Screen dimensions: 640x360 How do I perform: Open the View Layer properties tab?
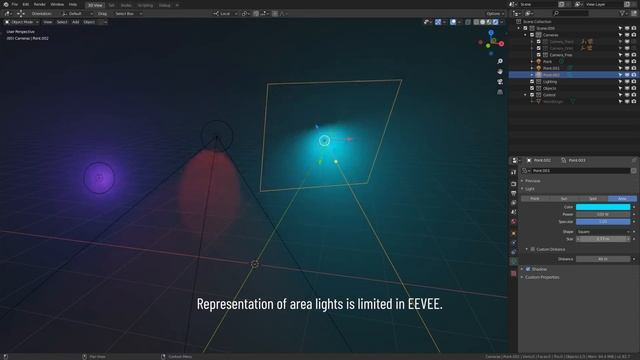click(513, 202)
